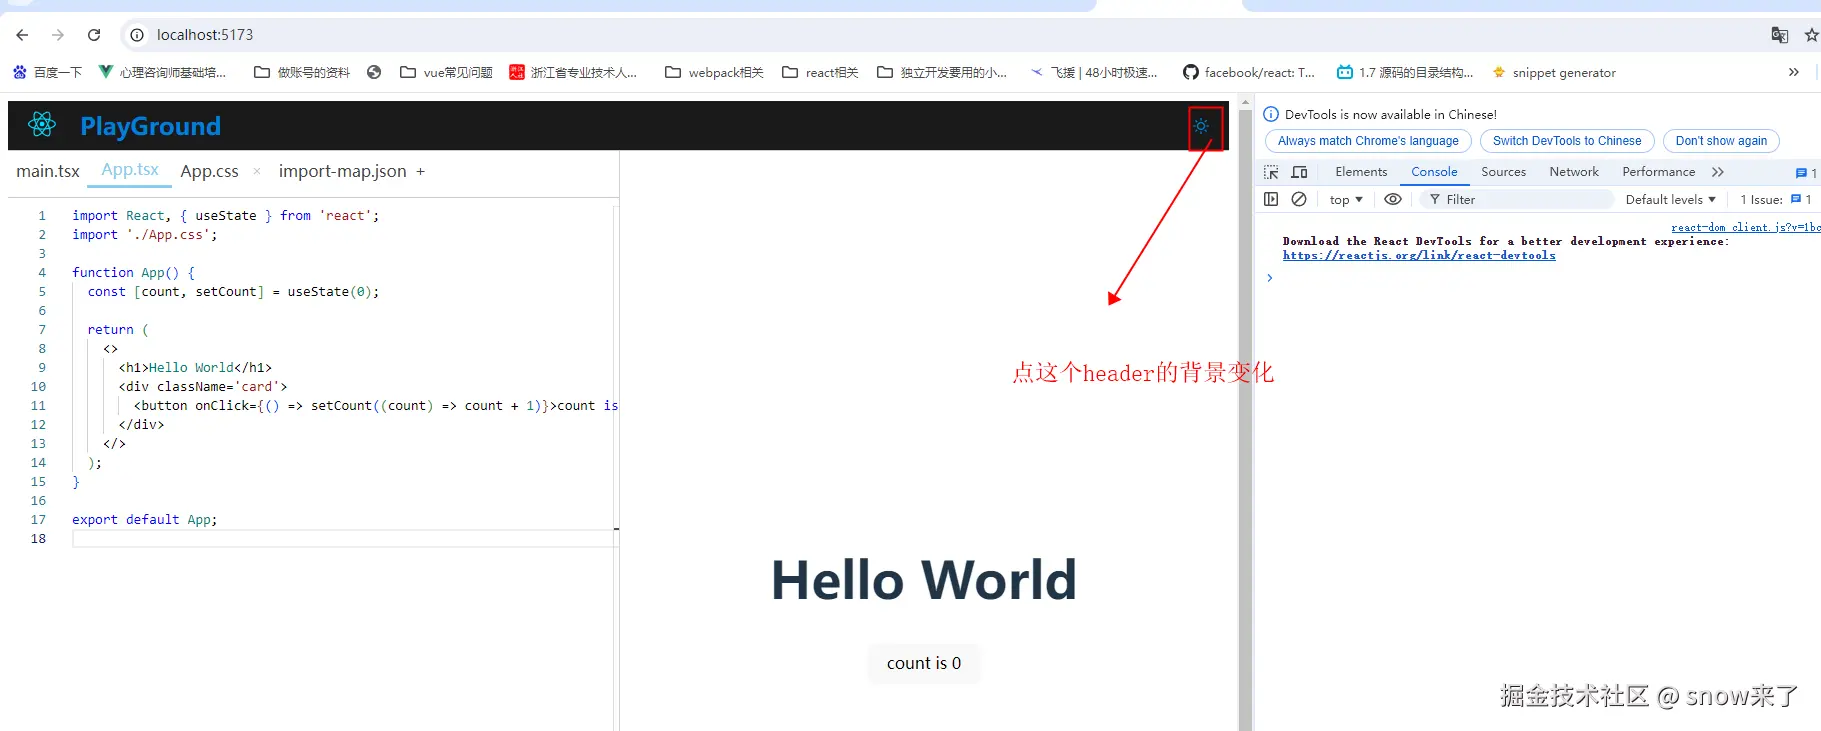Toggle the DevTools device toolbar icon
Screen dimensions: 1821x731
tap(1299, 172)
